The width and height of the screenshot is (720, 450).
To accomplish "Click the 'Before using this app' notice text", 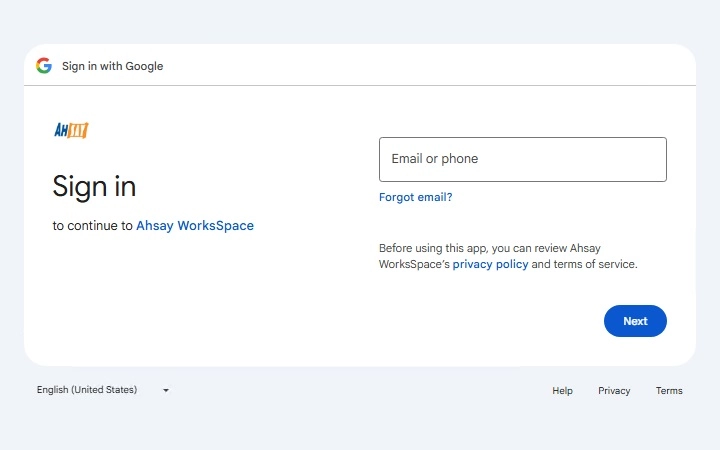I will [x=508, y=256].
